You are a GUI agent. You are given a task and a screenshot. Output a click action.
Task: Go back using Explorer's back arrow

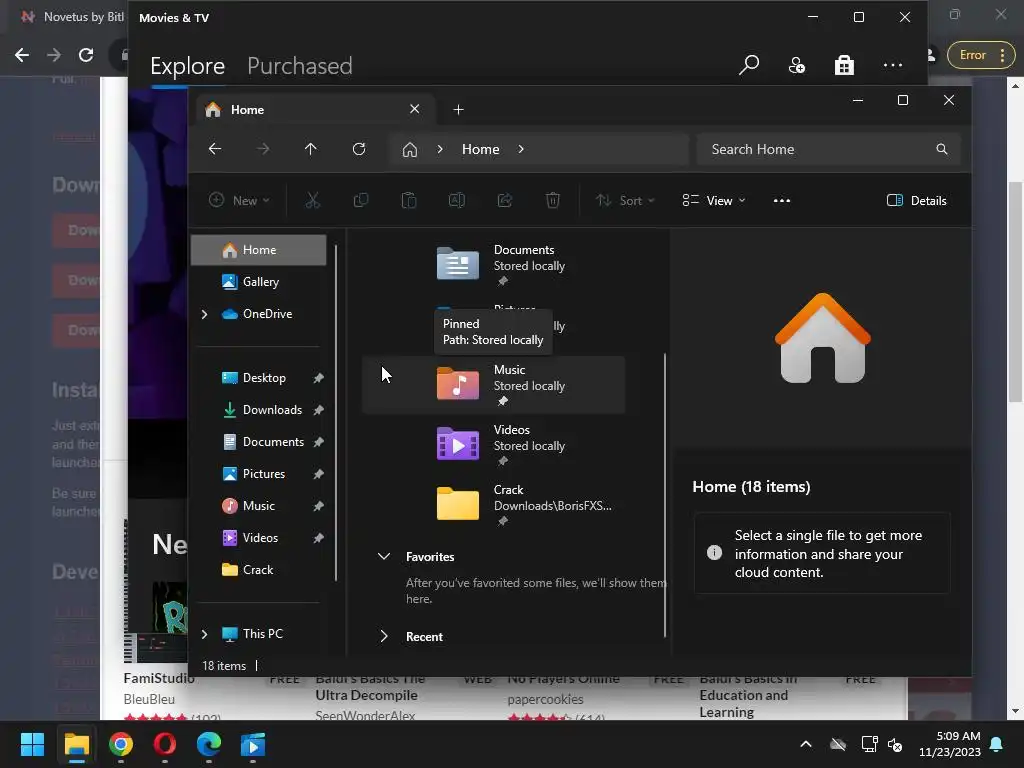(x=215, y=149)
